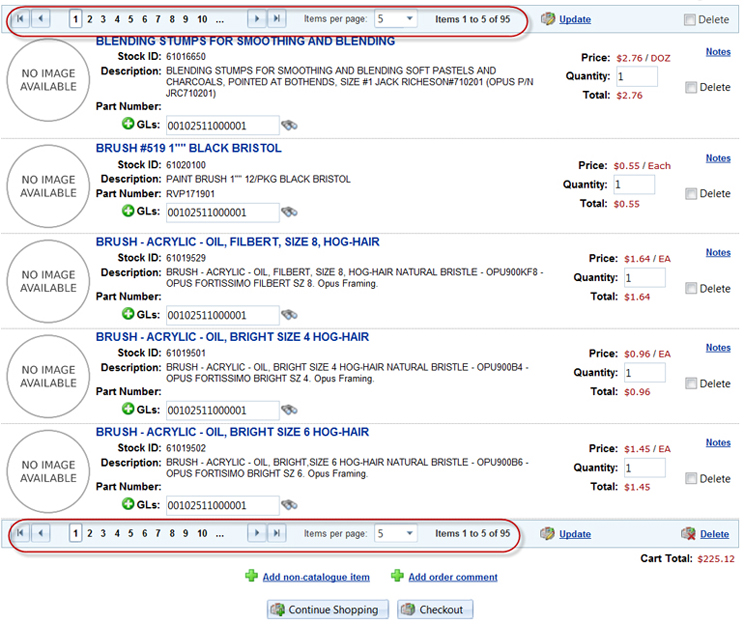Click the top pager's first page arrow icon
This screenshot has width=744, height=624.
[21, 19]
